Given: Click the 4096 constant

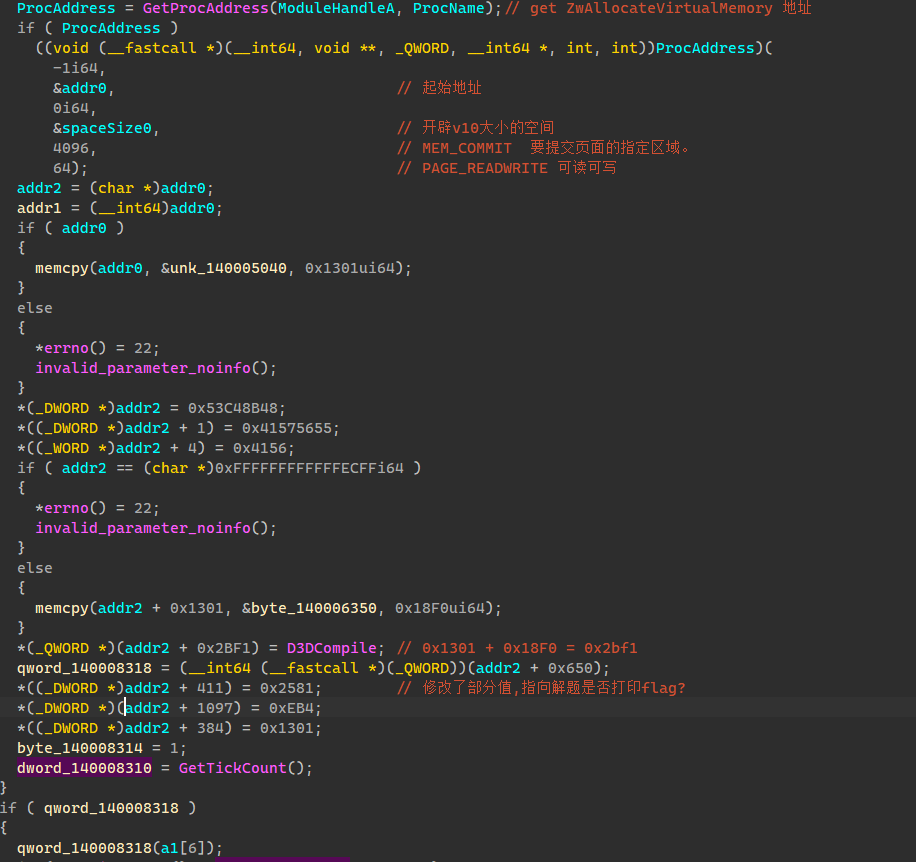Looking at the screenshot, I should pyautogui.click(x=71, y=148).
